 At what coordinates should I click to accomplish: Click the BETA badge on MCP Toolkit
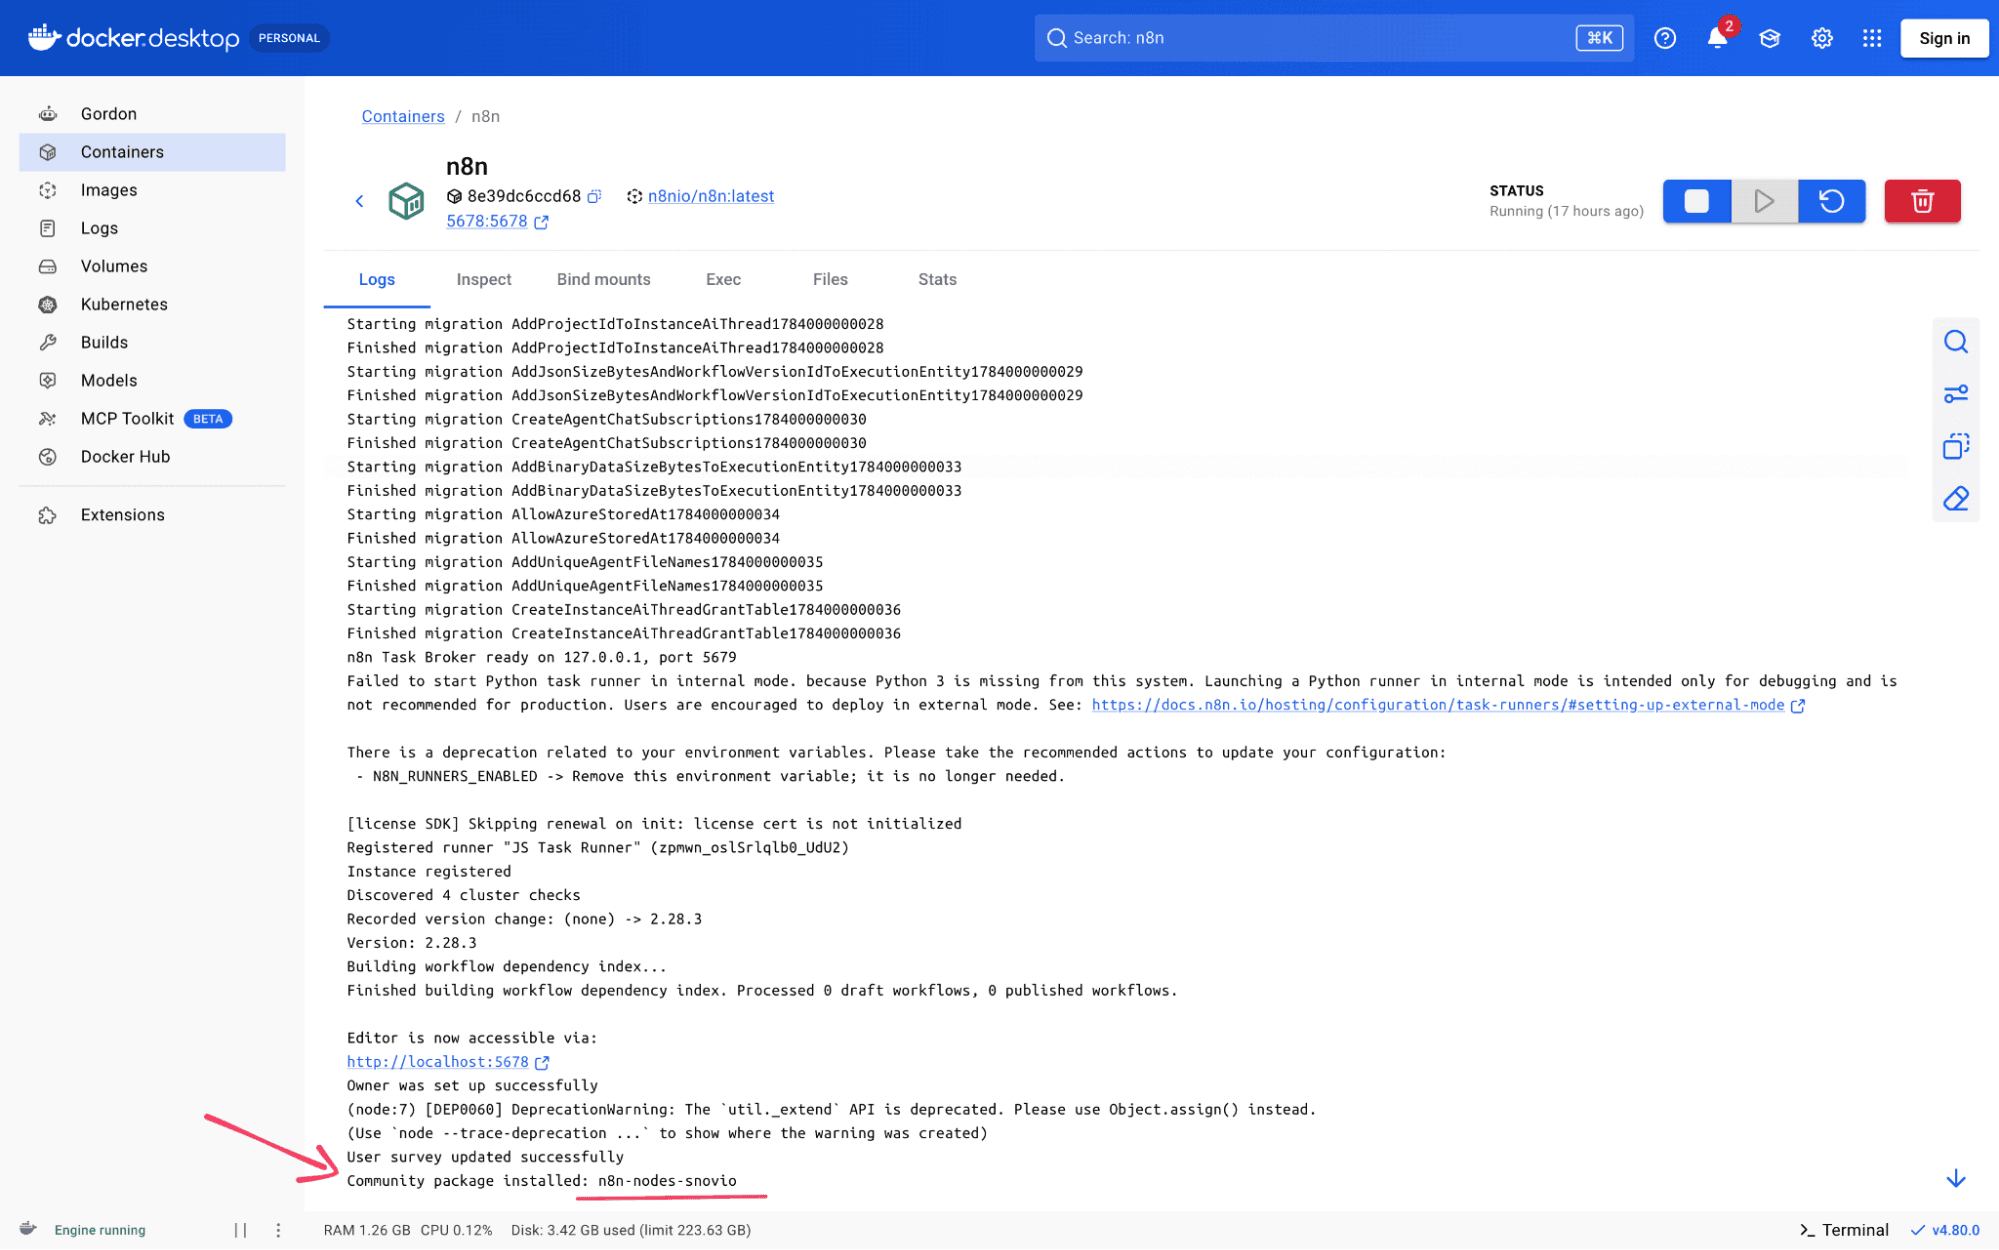(x=208, y=419)
